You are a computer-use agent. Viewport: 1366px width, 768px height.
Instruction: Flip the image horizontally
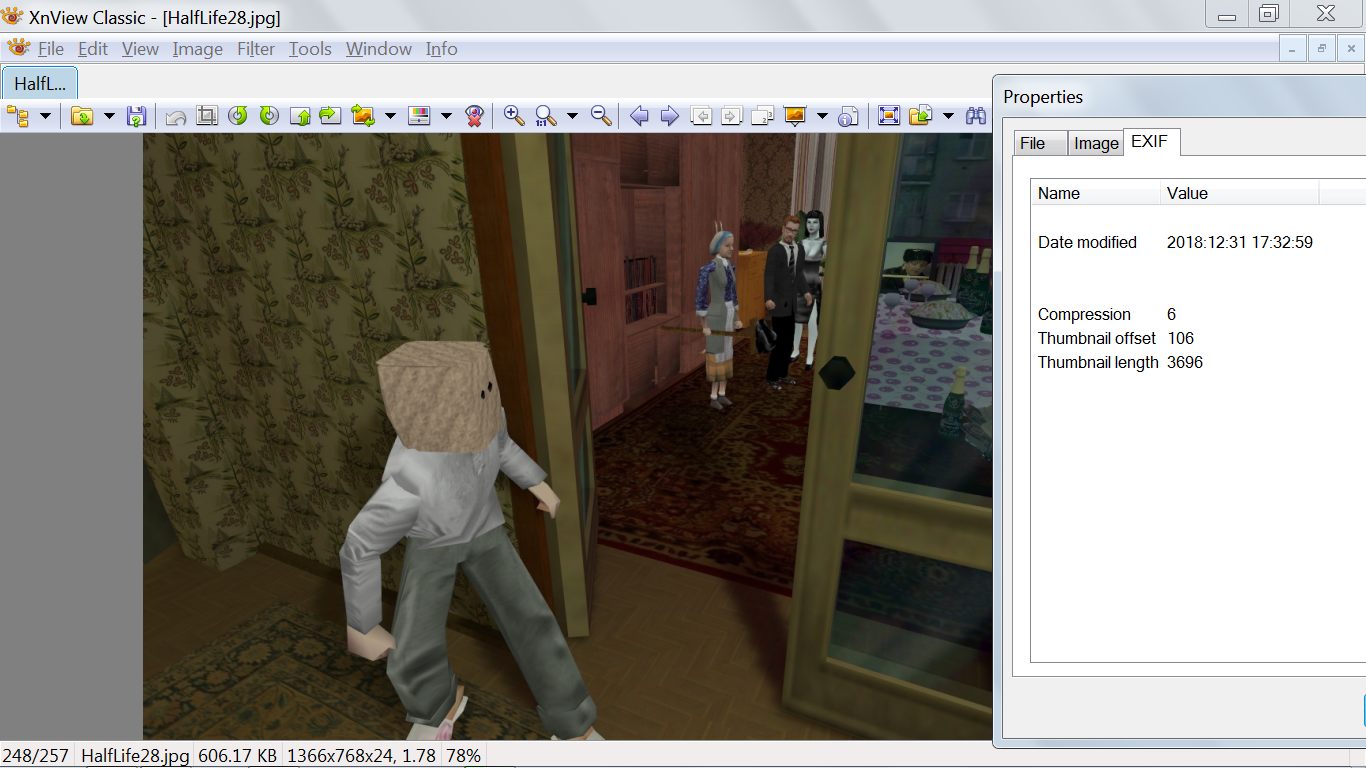(x=330, y=116)
